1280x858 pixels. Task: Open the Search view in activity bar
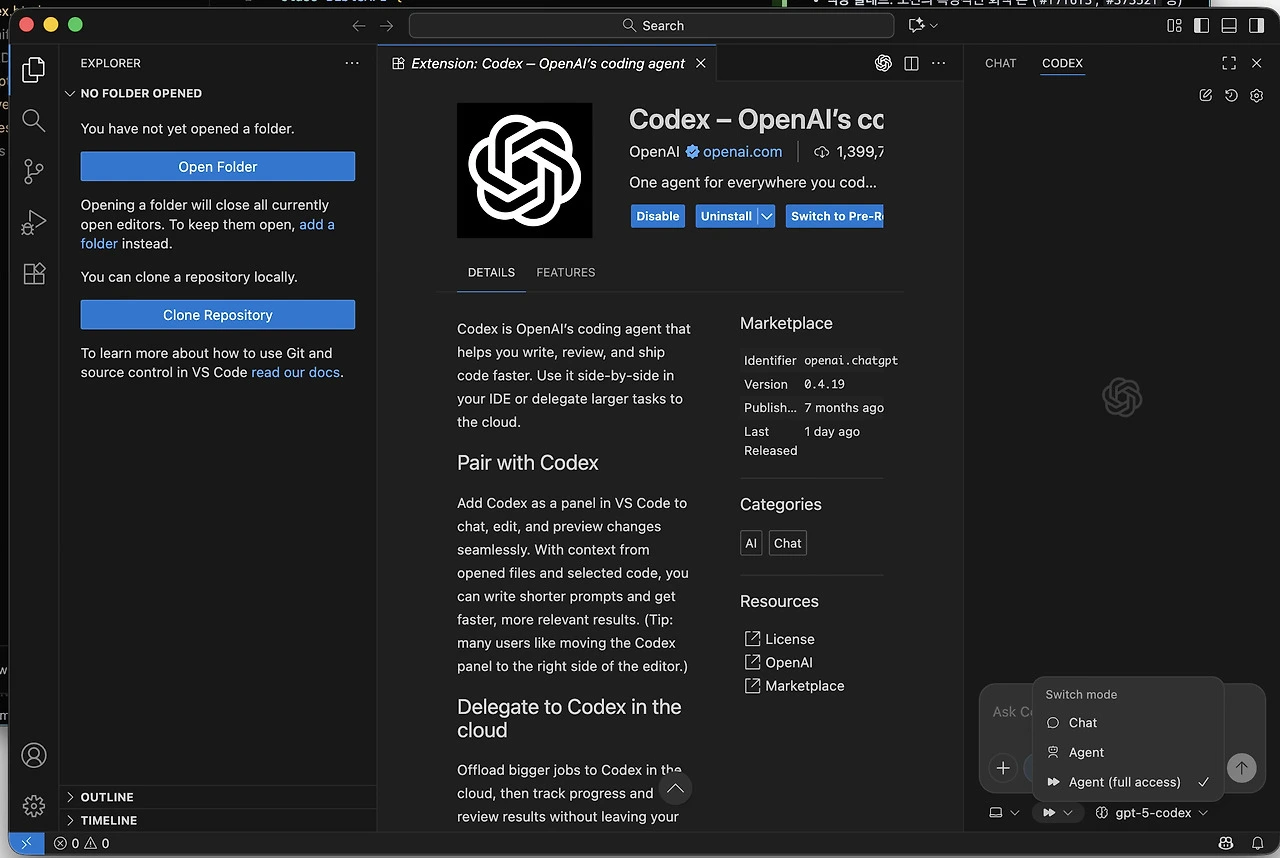[33, 121]
